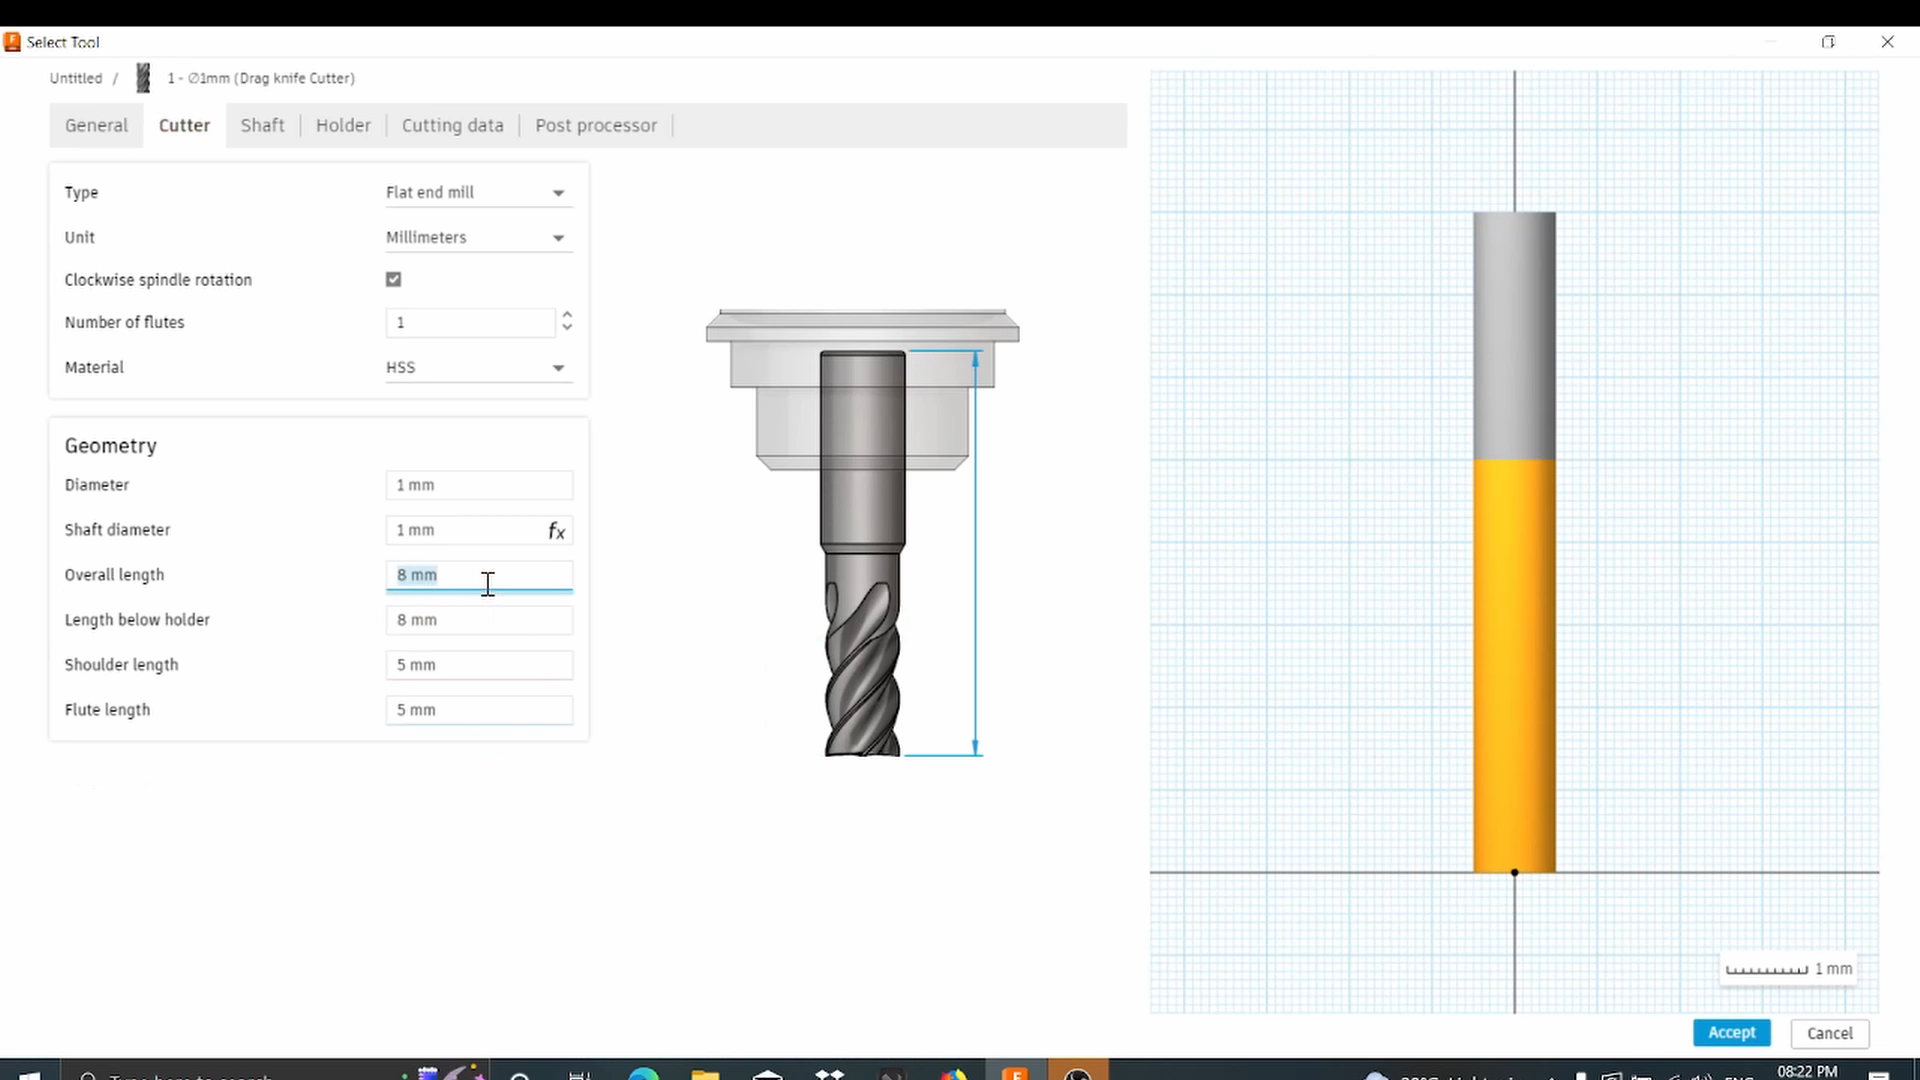Switch to the Cutting data tab
The width and height of the screenshot is (1920, 1080).
(452, 125)
